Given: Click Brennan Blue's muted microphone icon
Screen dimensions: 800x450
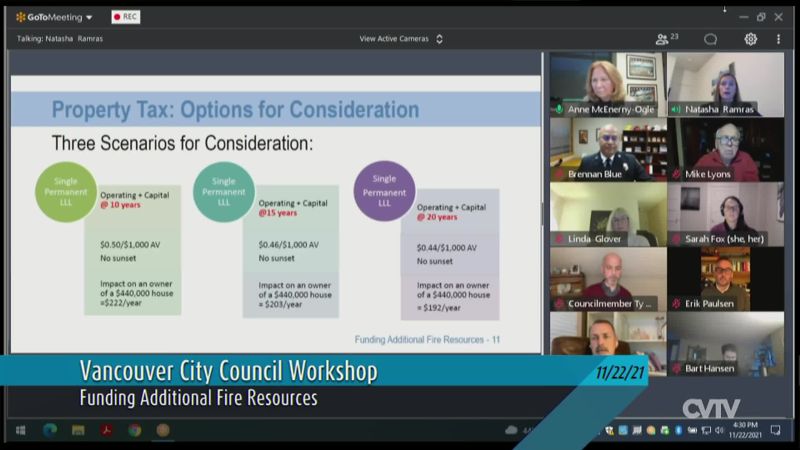Looking at the screenshot, I should (558, 174).
